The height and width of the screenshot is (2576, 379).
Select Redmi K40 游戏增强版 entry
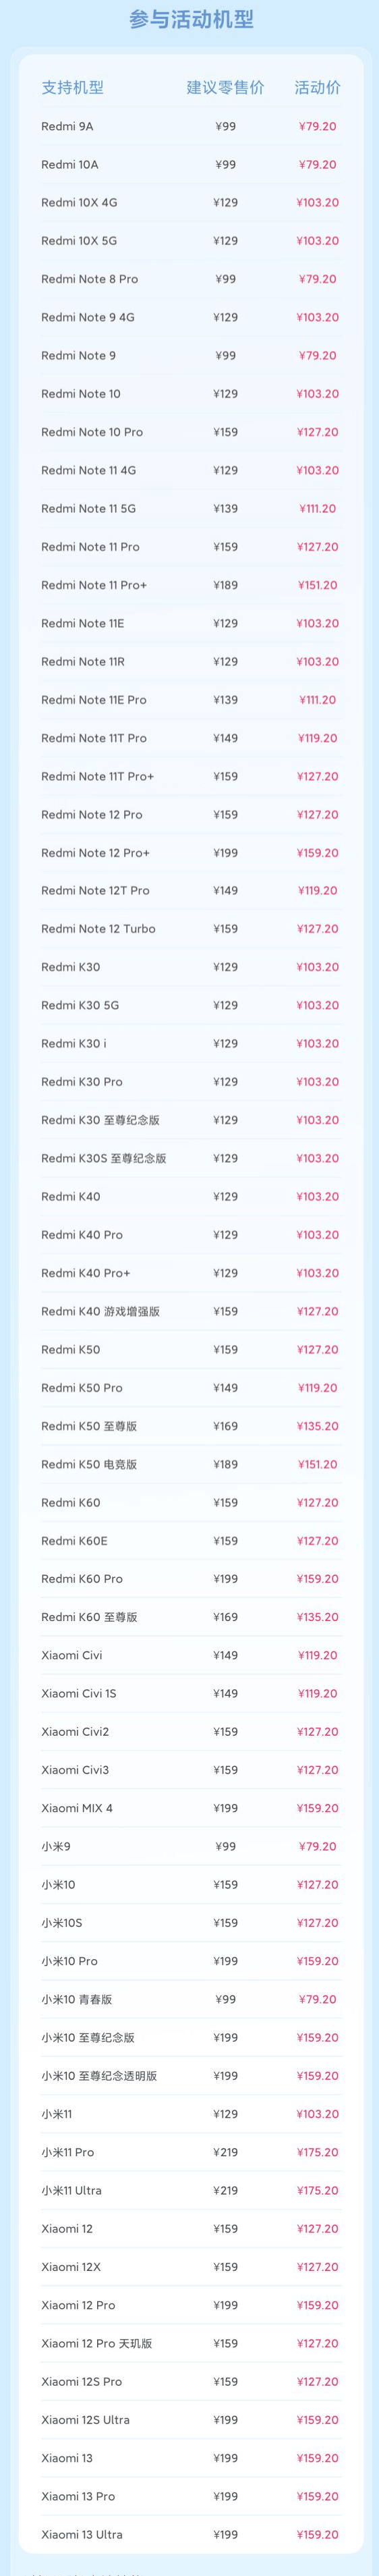pyautogui.click(x=100, y=1311)
